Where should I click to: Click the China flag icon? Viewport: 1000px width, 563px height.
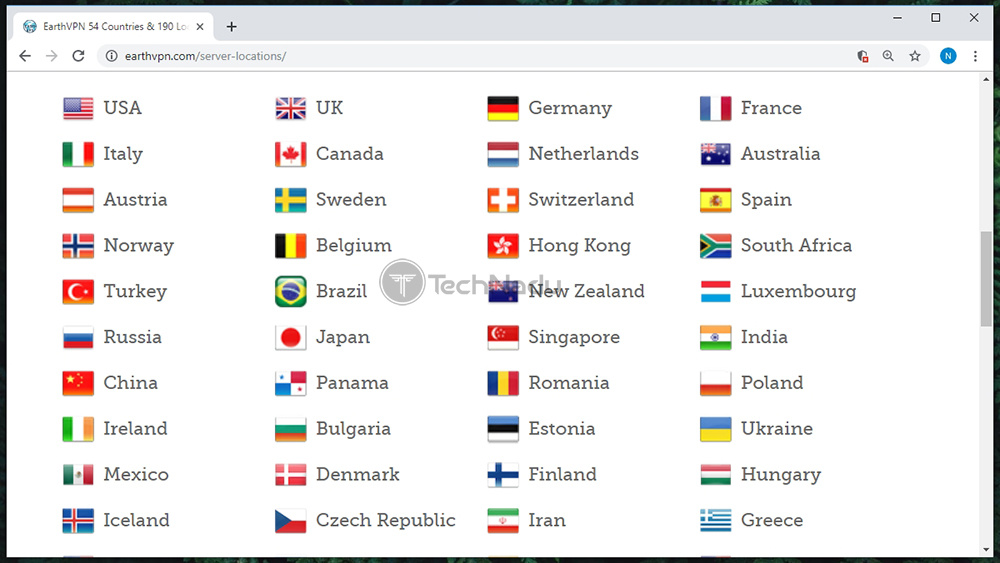[78, 384]
